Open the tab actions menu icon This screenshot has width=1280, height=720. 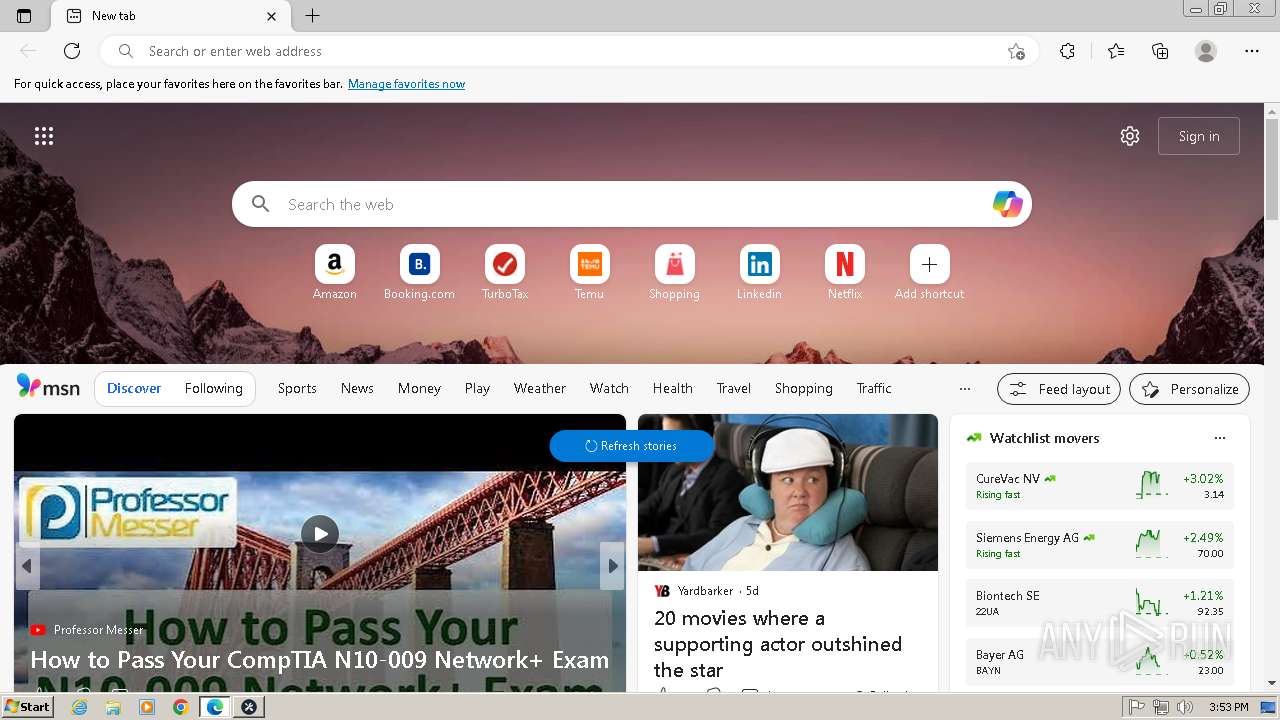pos(24,16)
